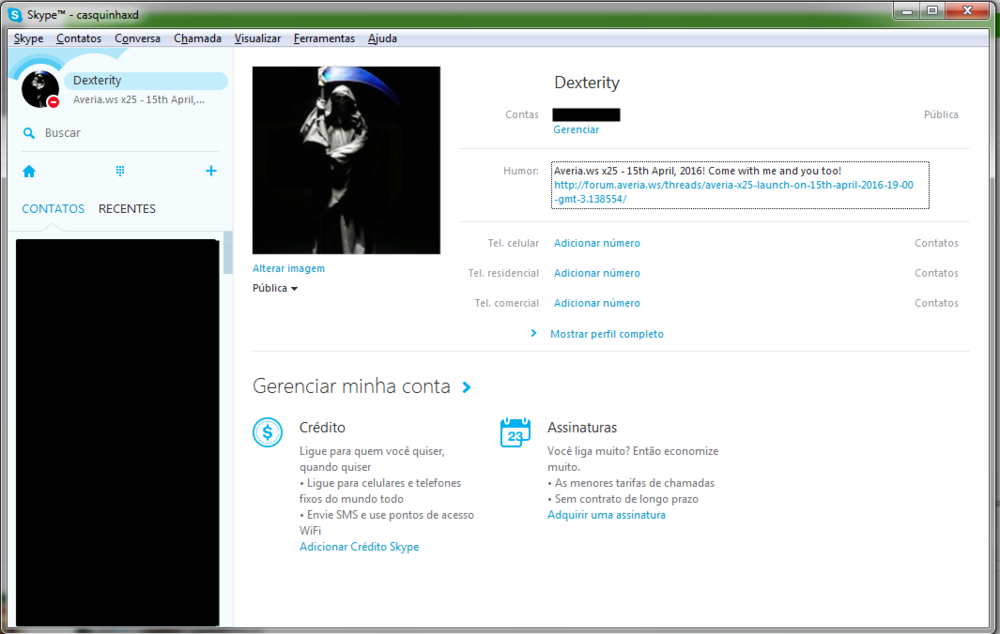Click the coin icon beside Crédito

point(267,432)
